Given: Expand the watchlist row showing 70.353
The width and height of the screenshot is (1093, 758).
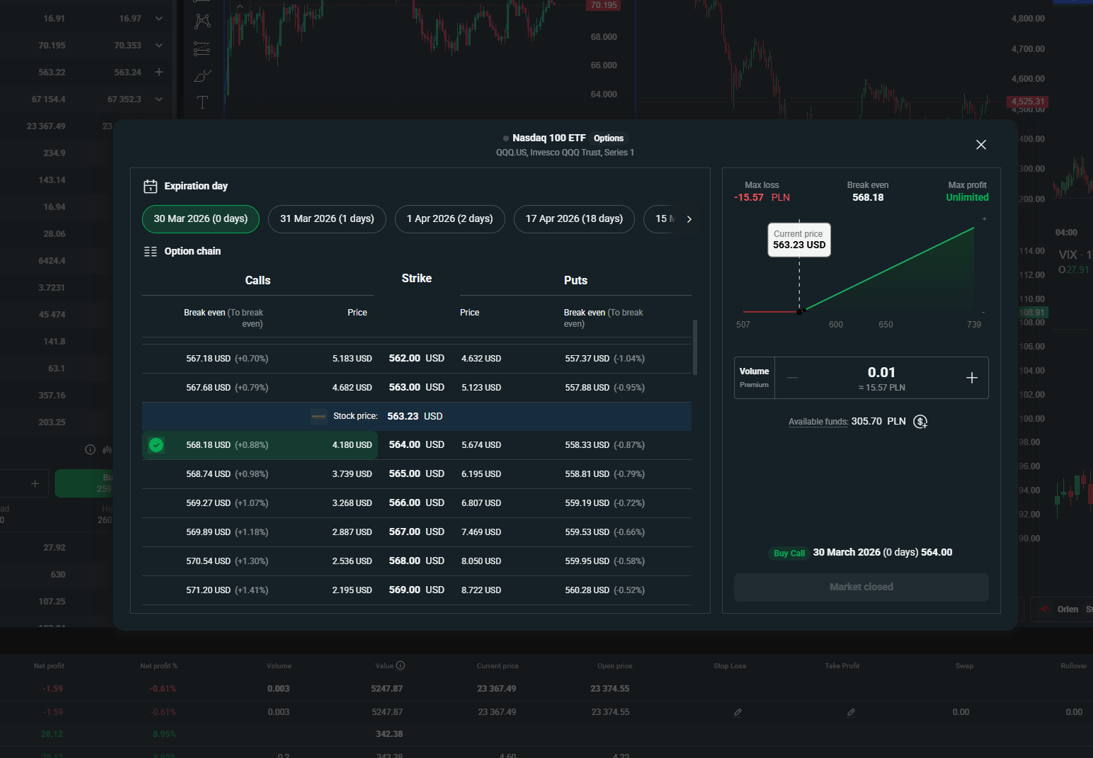Looking at the screenshot, I should 158,46.
